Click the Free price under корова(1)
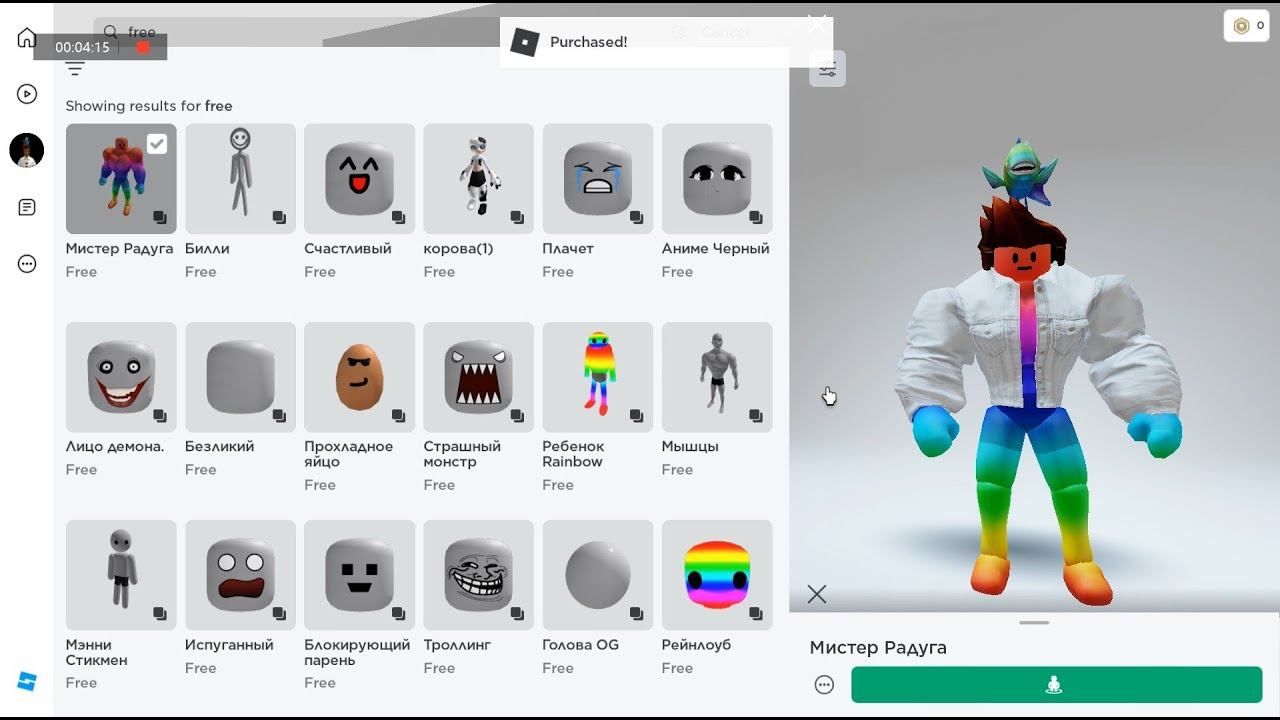Image resolution: width=1280 pixels, height=720 pixels. [x=439, y=272]
